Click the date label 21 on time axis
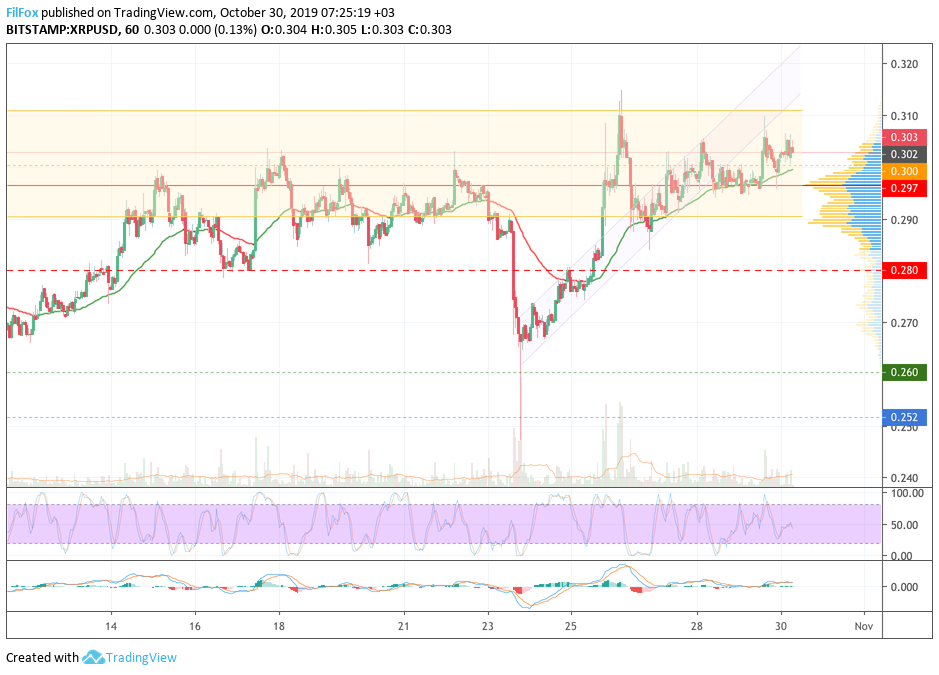This screenshot has width=939, height=675. pos(404,626)
